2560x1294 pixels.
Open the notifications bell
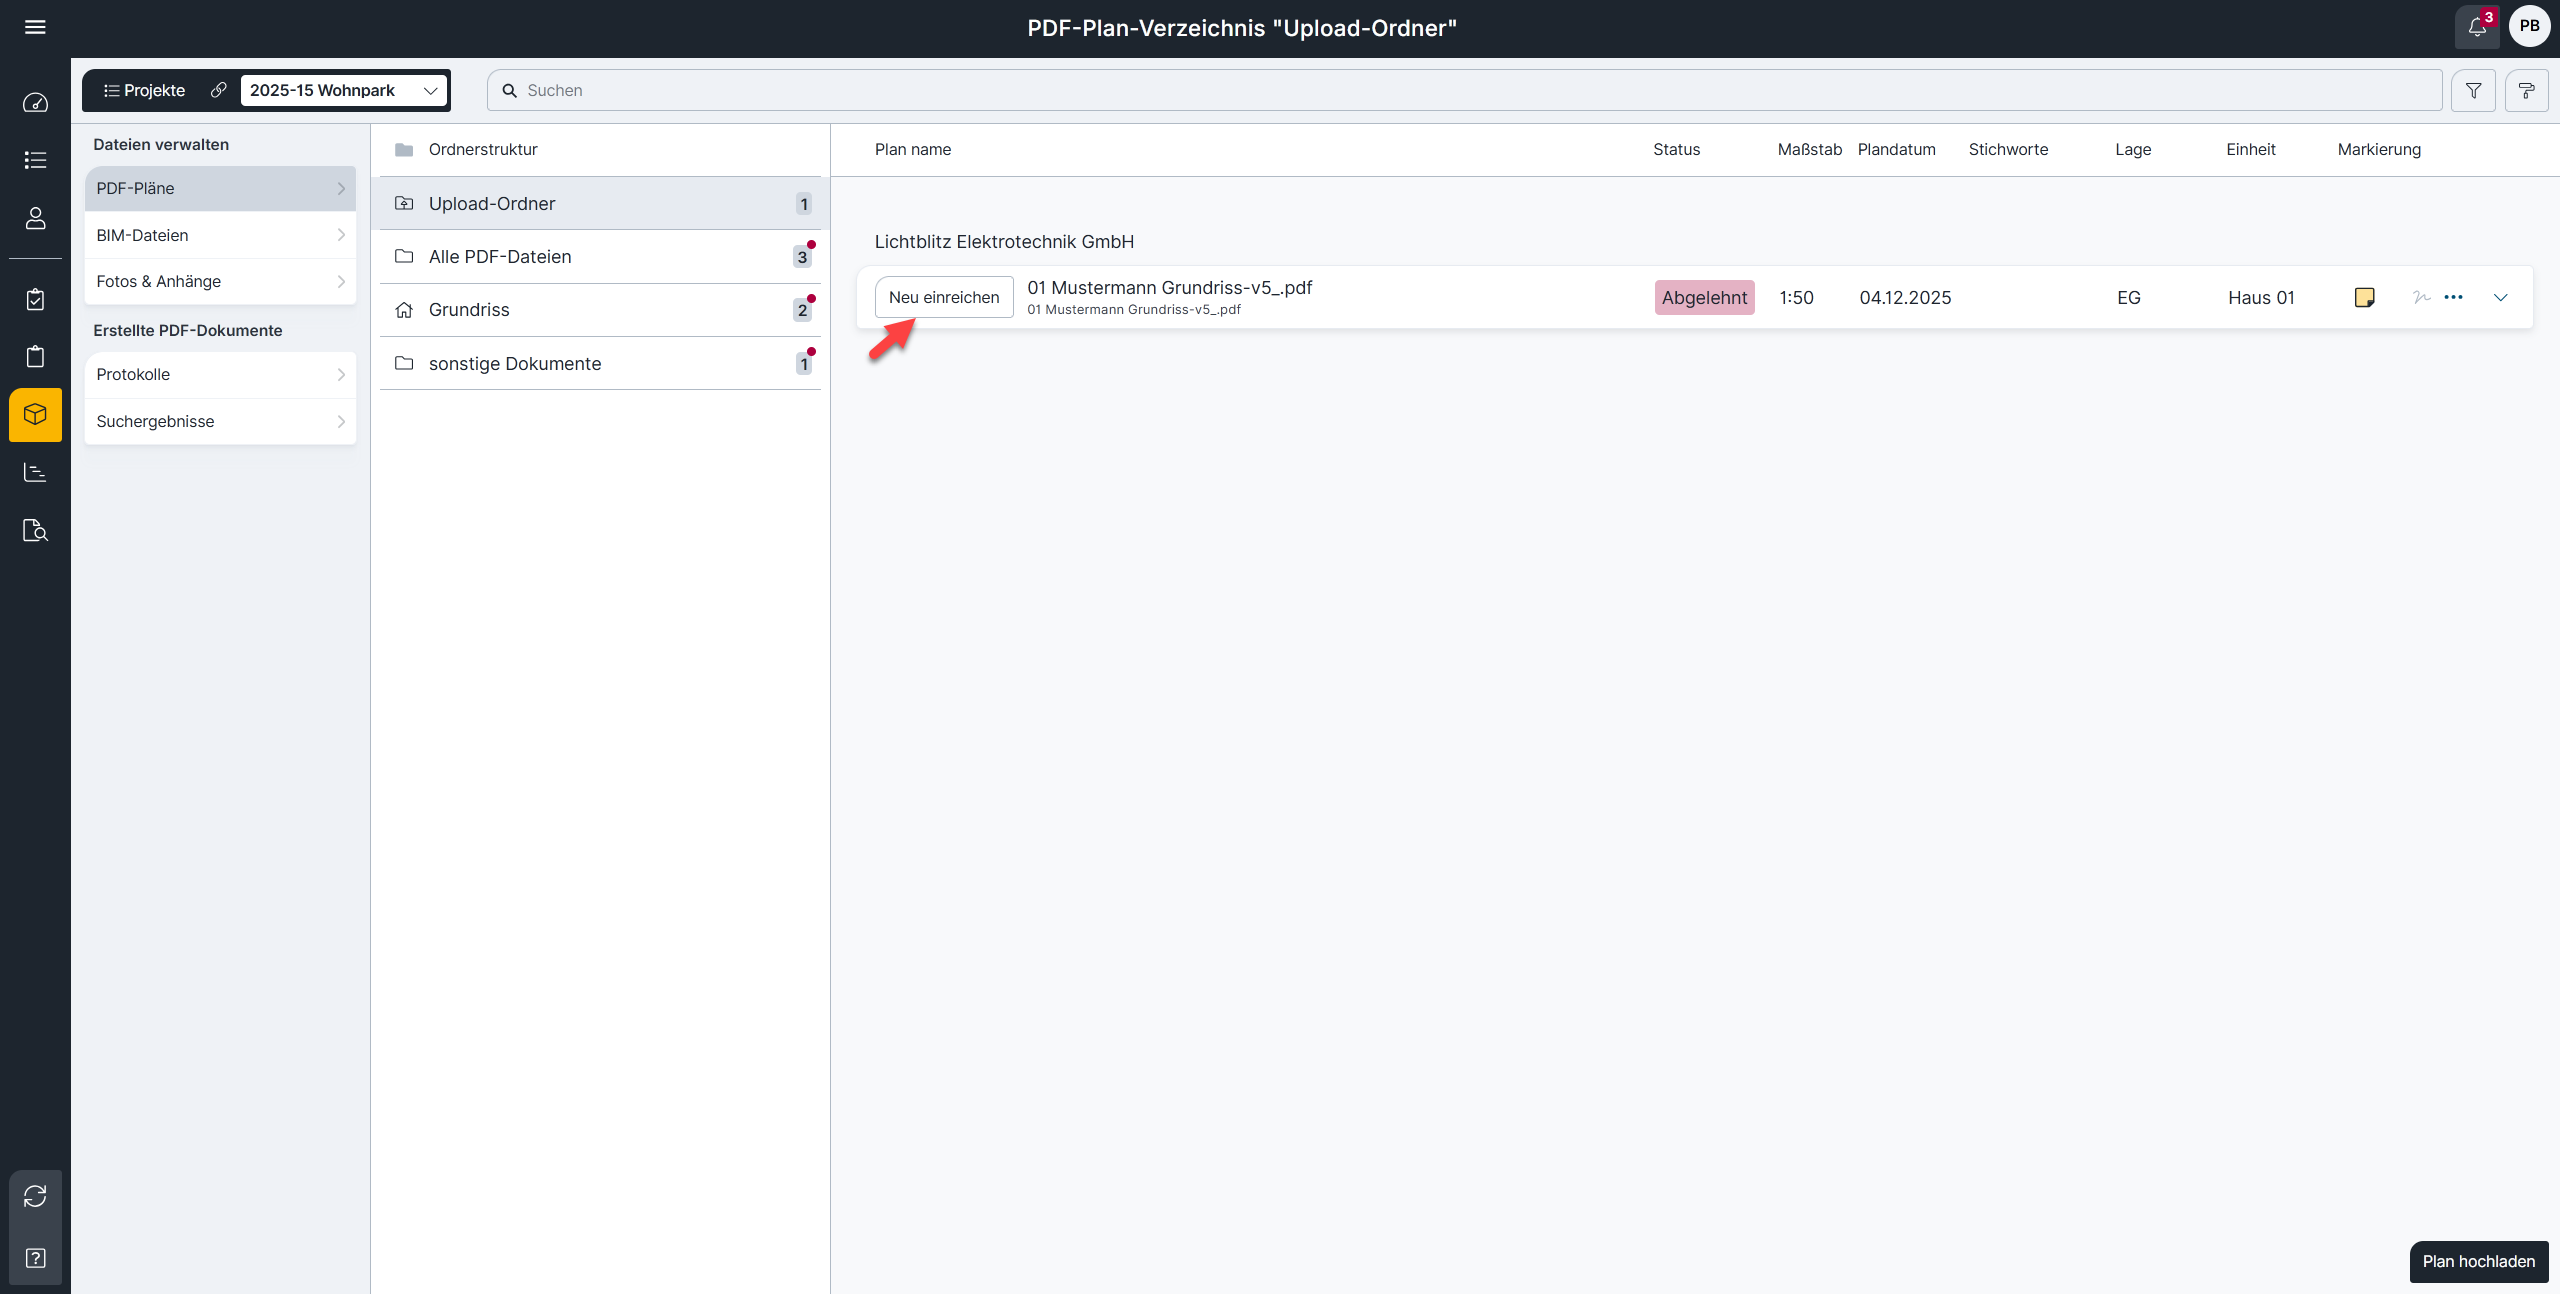pos(2476,27)
